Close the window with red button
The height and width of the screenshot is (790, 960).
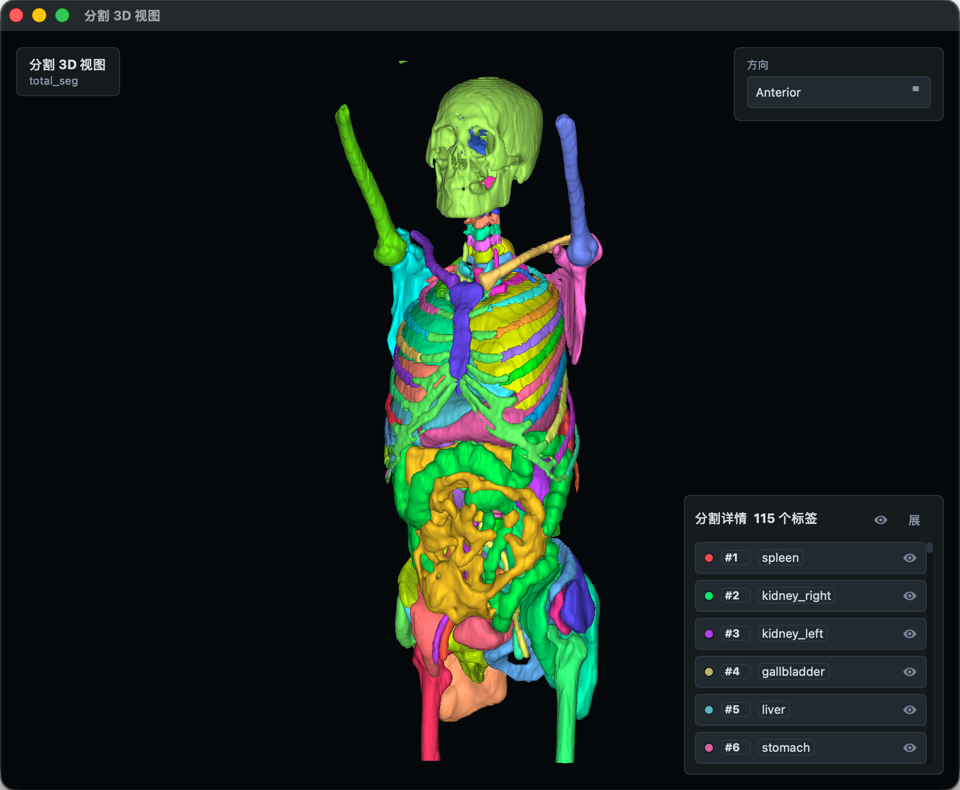[x=17, y=15]
